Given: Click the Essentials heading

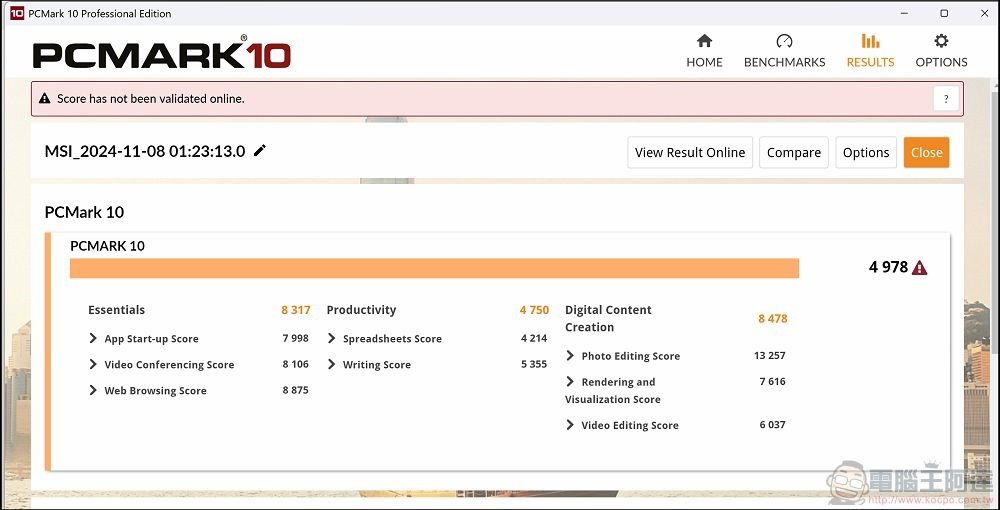Looking at the screenshot, I should [116, 310].
